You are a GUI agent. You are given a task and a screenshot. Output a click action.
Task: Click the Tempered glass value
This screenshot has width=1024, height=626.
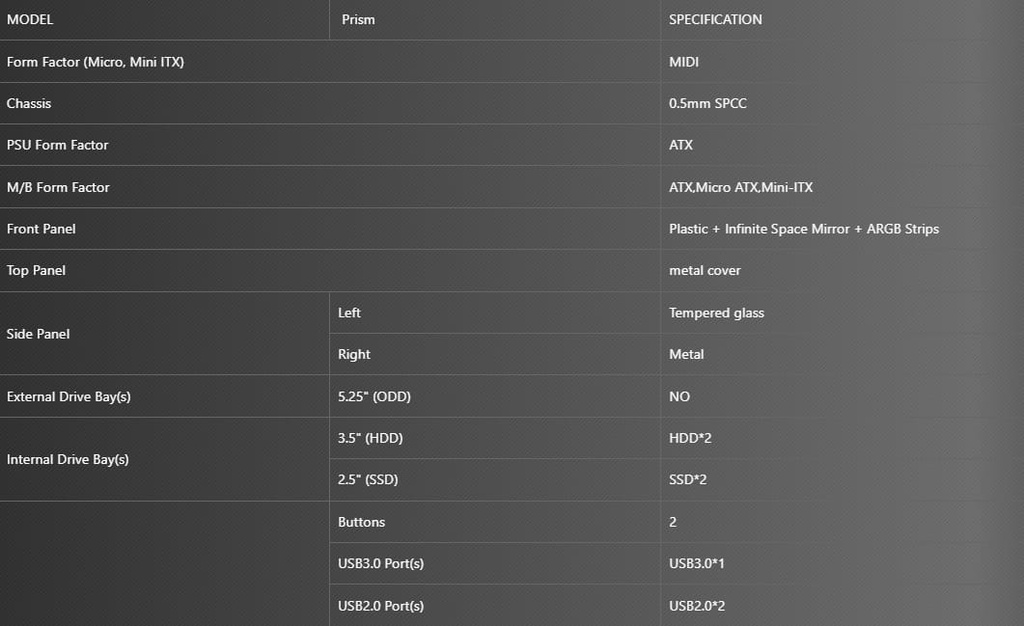pyautogui.click(x=716, y=313)
